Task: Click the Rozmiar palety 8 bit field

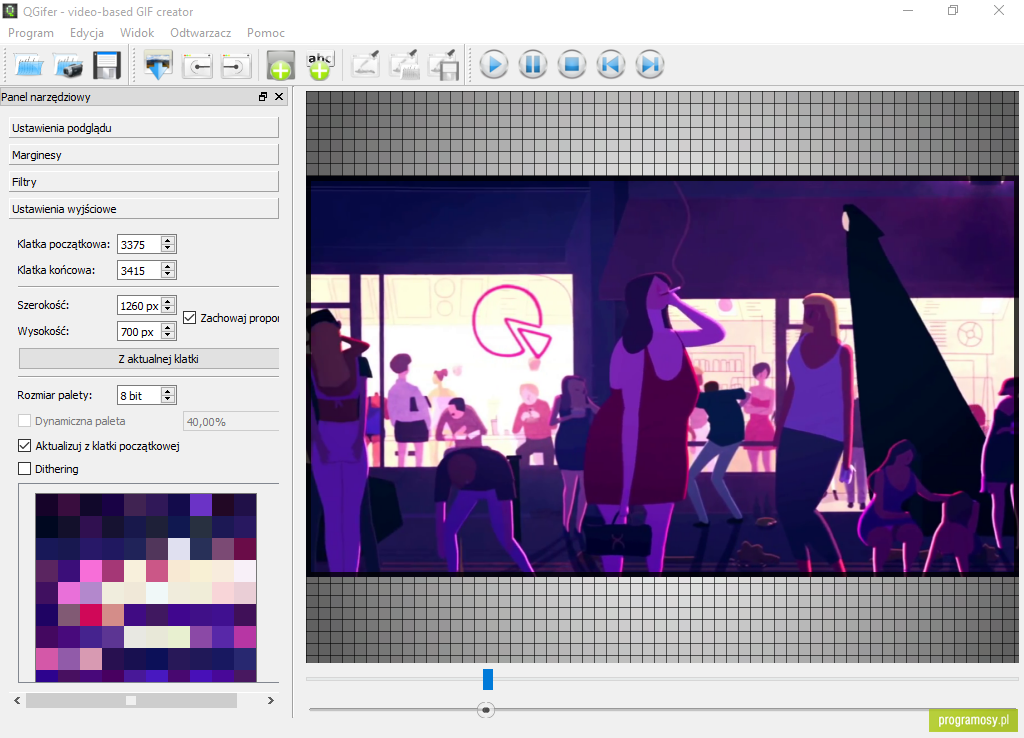Action: click(139, 395)
